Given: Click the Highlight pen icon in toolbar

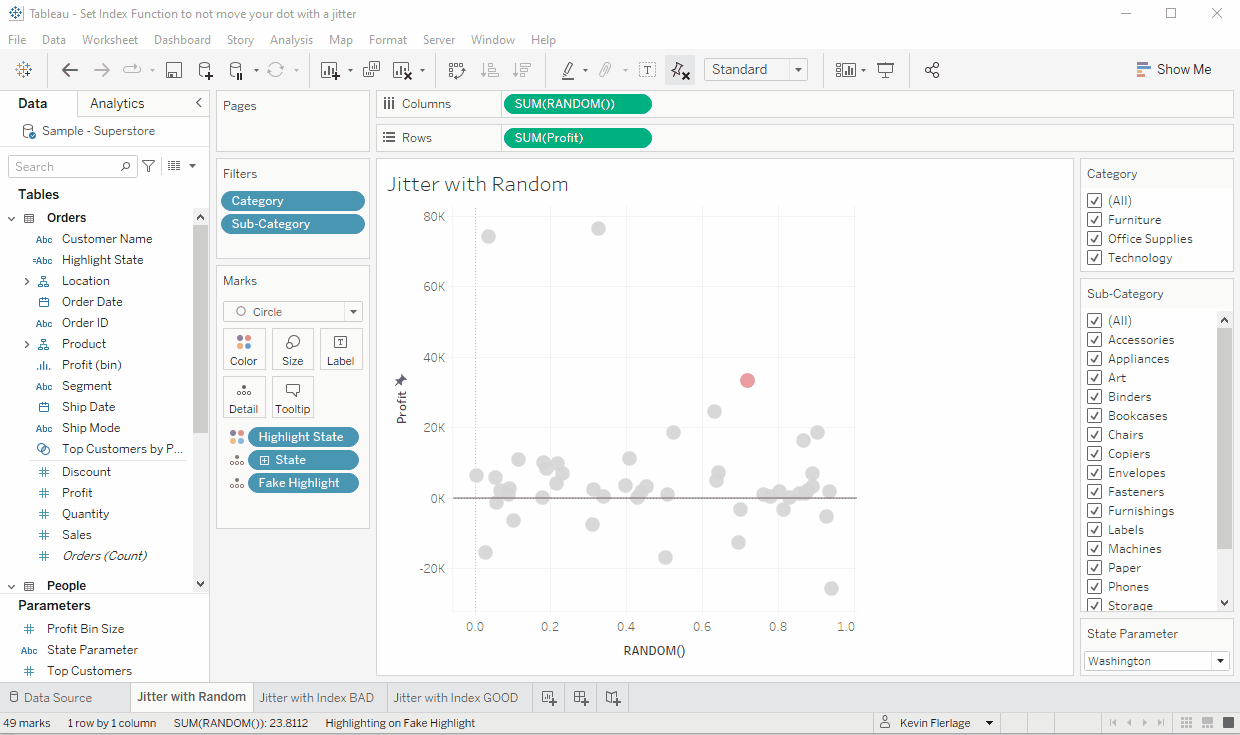Looking at the screenshot, I should pos(568,70).
